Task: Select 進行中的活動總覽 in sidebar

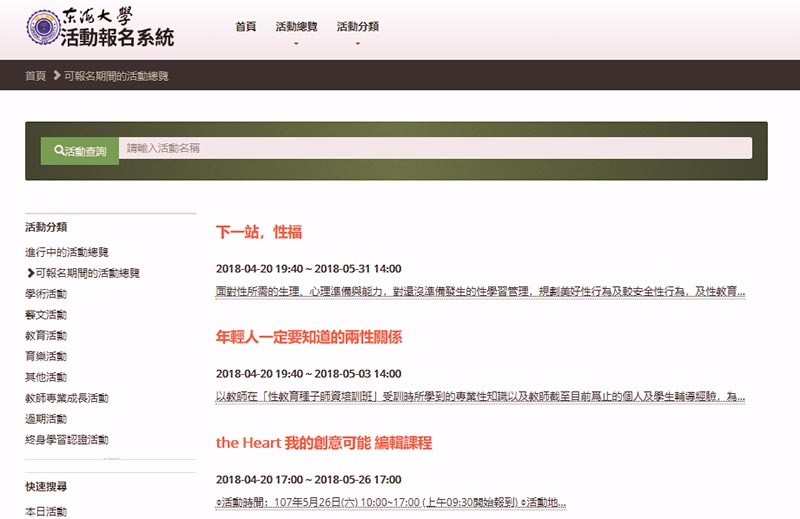Action: coord(67,252)
